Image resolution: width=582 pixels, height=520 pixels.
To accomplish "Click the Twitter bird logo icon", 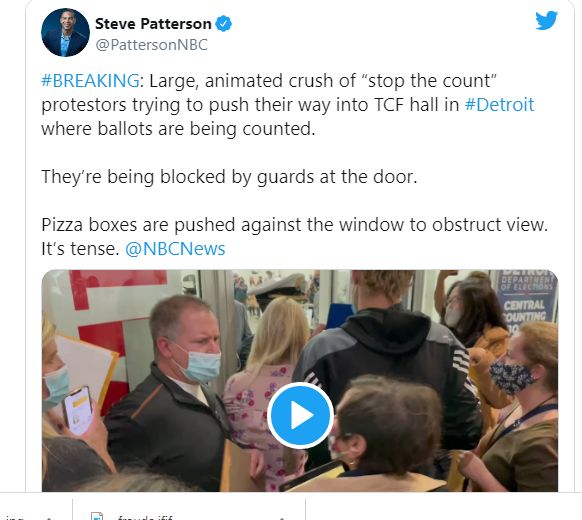I will (546, 20).
